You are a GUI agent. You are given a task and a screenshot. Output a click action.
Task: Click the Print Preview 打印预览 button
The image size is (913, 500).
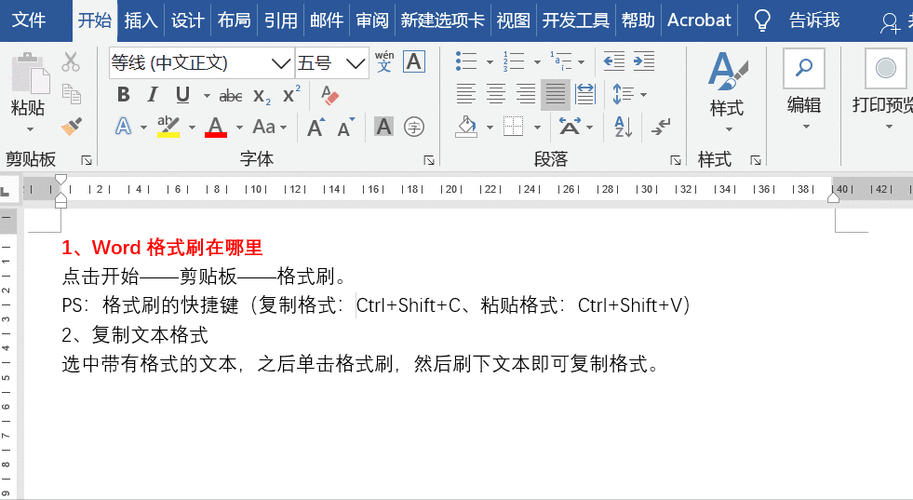(x=882, y=88)
